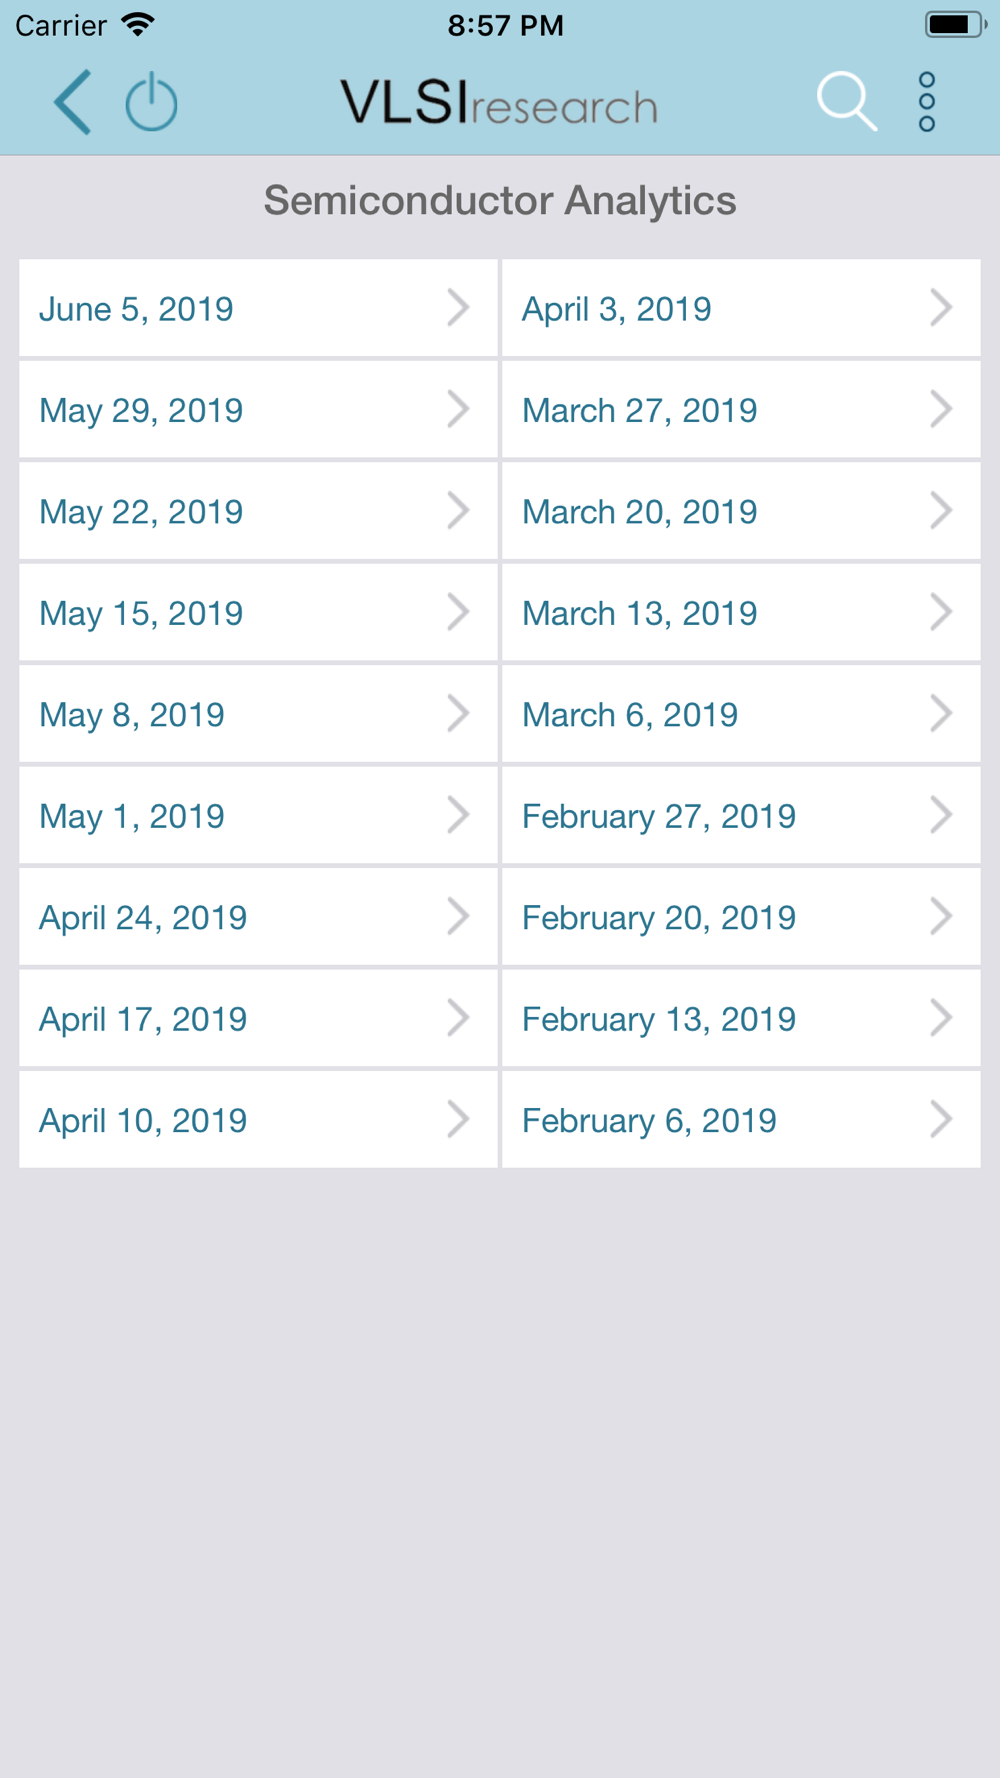
Task: Open February 27, 2019 analytics
Action: pos(741,815)
